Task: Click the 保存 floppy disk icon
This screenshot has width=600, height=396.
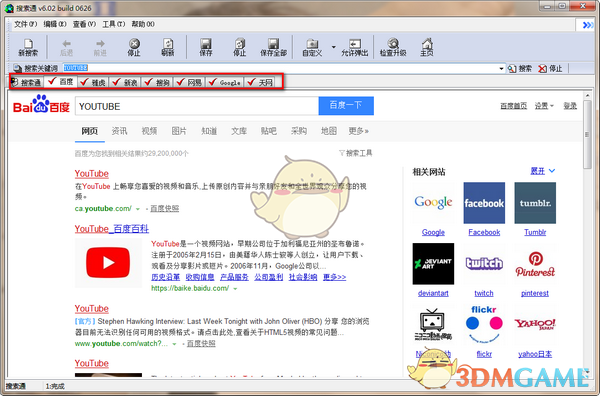Action: (x=206, y=47)
